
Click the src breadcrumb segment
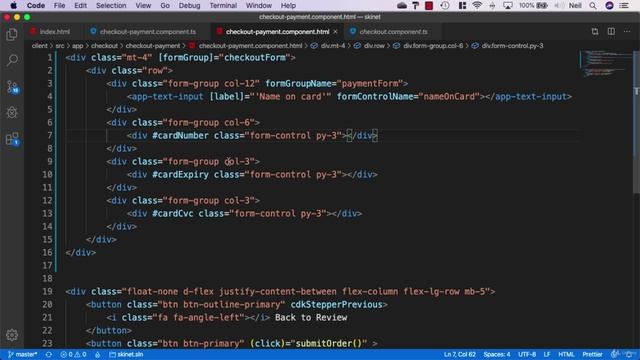point(60,46)
